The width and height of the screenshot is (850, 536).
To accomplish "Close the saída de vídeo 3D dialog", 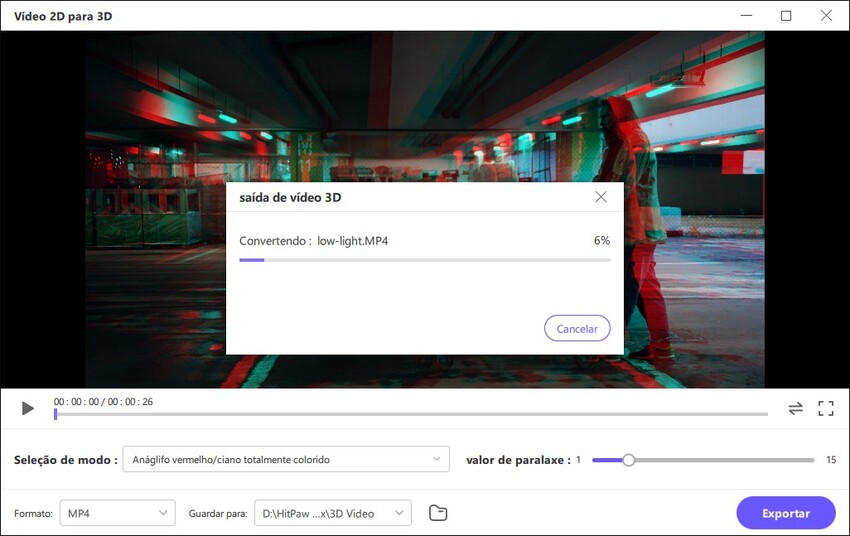I will click(x=601, y=197).
